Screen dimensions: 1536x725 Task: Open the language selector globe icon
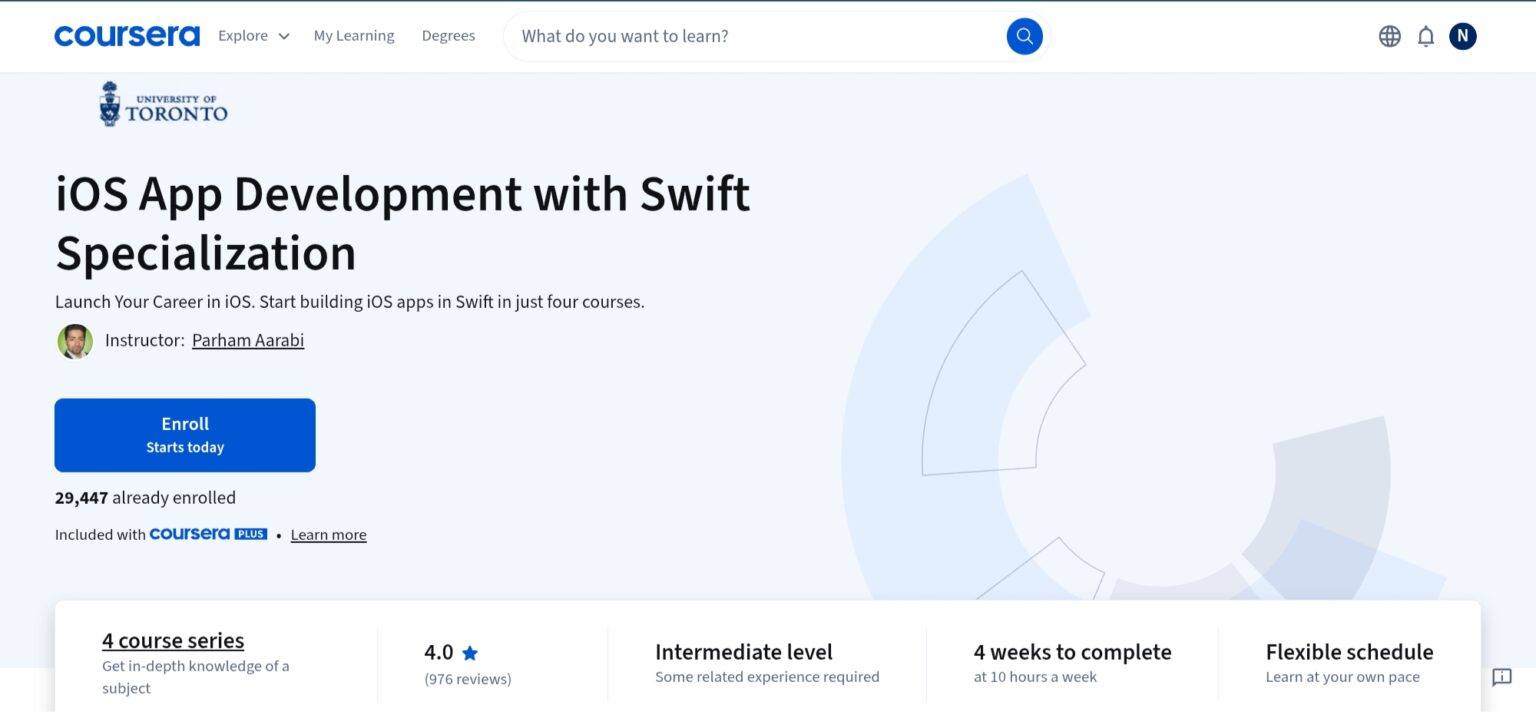point(1389,35)
